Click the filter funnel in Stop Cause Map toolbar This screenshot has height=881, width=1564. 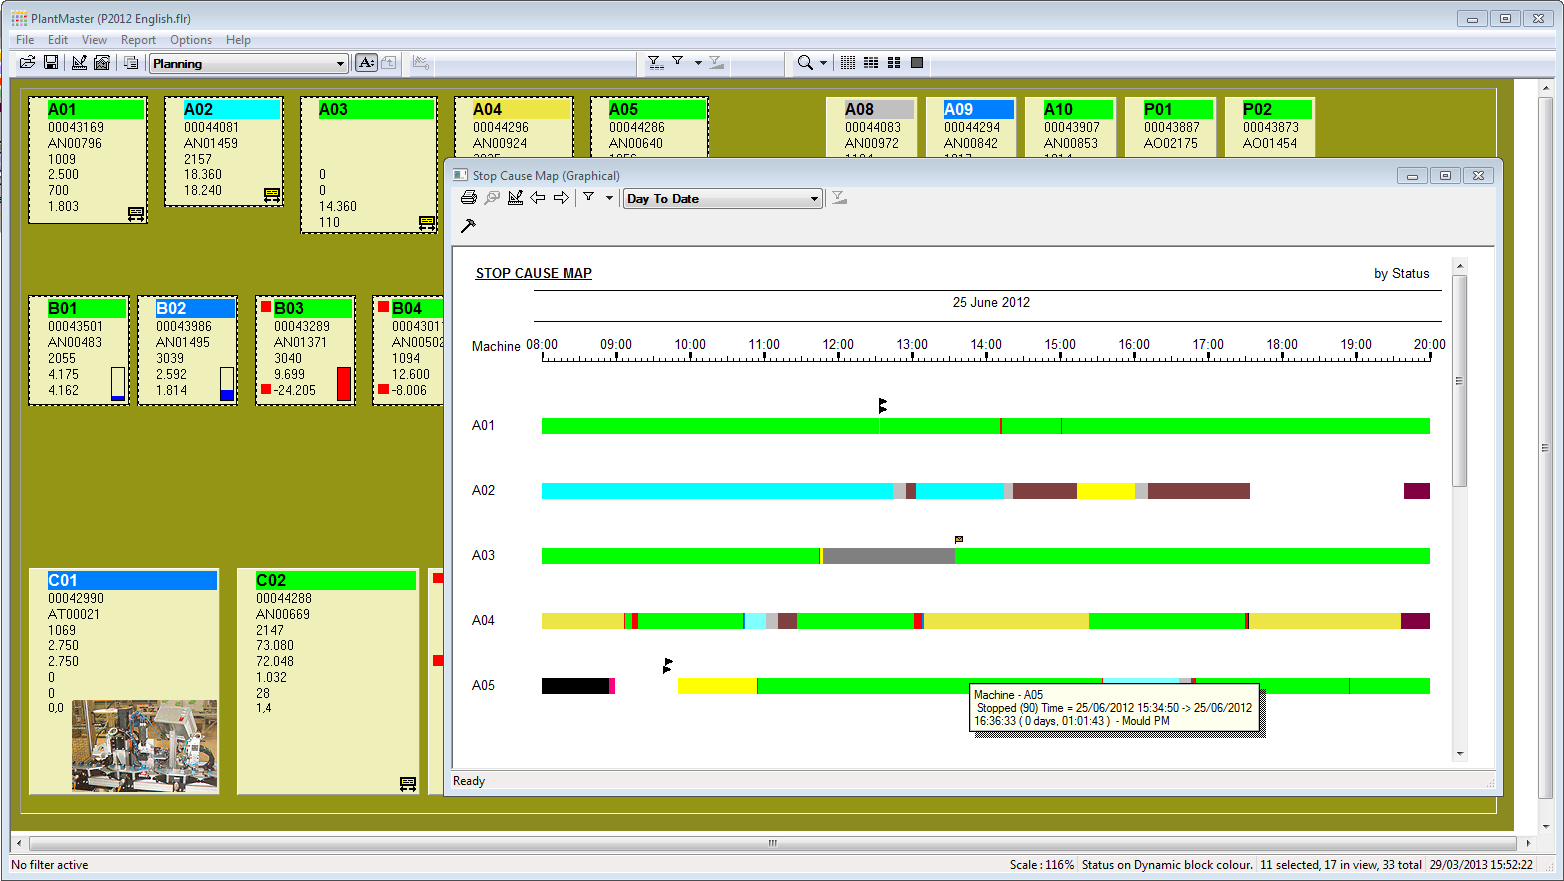click(x=589, y=197)
